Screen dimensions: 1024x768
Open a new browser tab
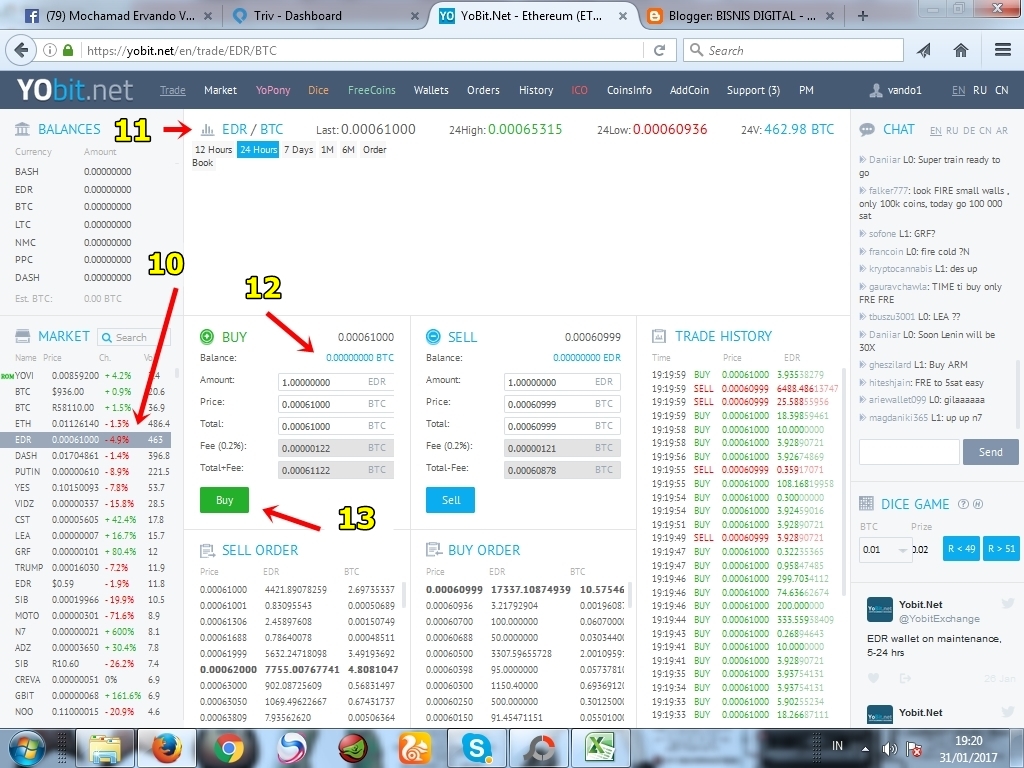tap(863, 16)
